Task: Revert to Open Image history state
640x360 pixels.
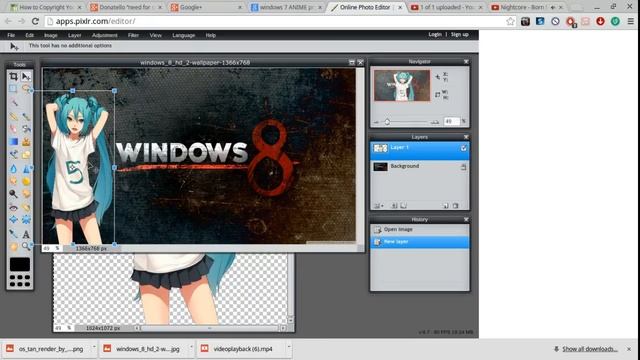Action: [x=420, y=229]
